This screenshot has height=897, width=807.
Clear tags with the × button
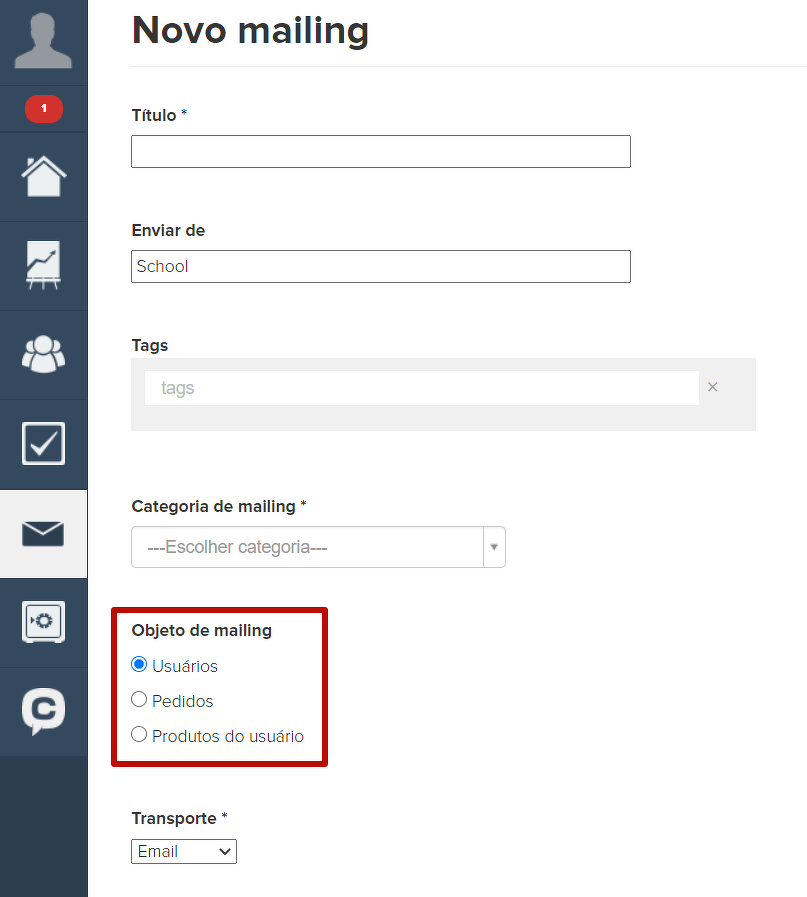(x=712, y=387)
